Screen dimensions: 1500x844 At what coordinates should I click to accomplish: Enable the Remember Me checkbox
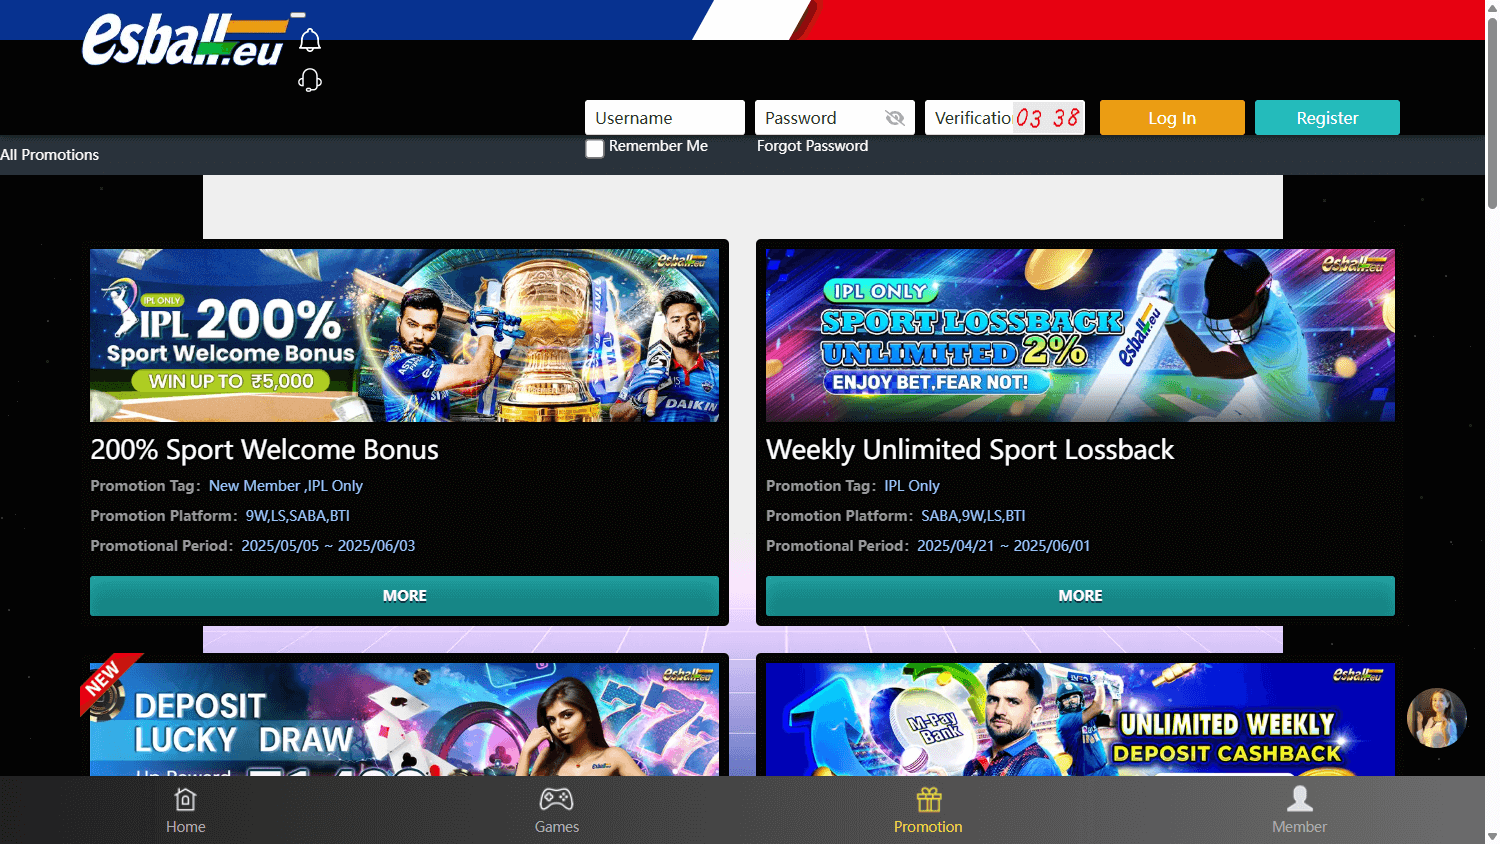coord(595,148)
